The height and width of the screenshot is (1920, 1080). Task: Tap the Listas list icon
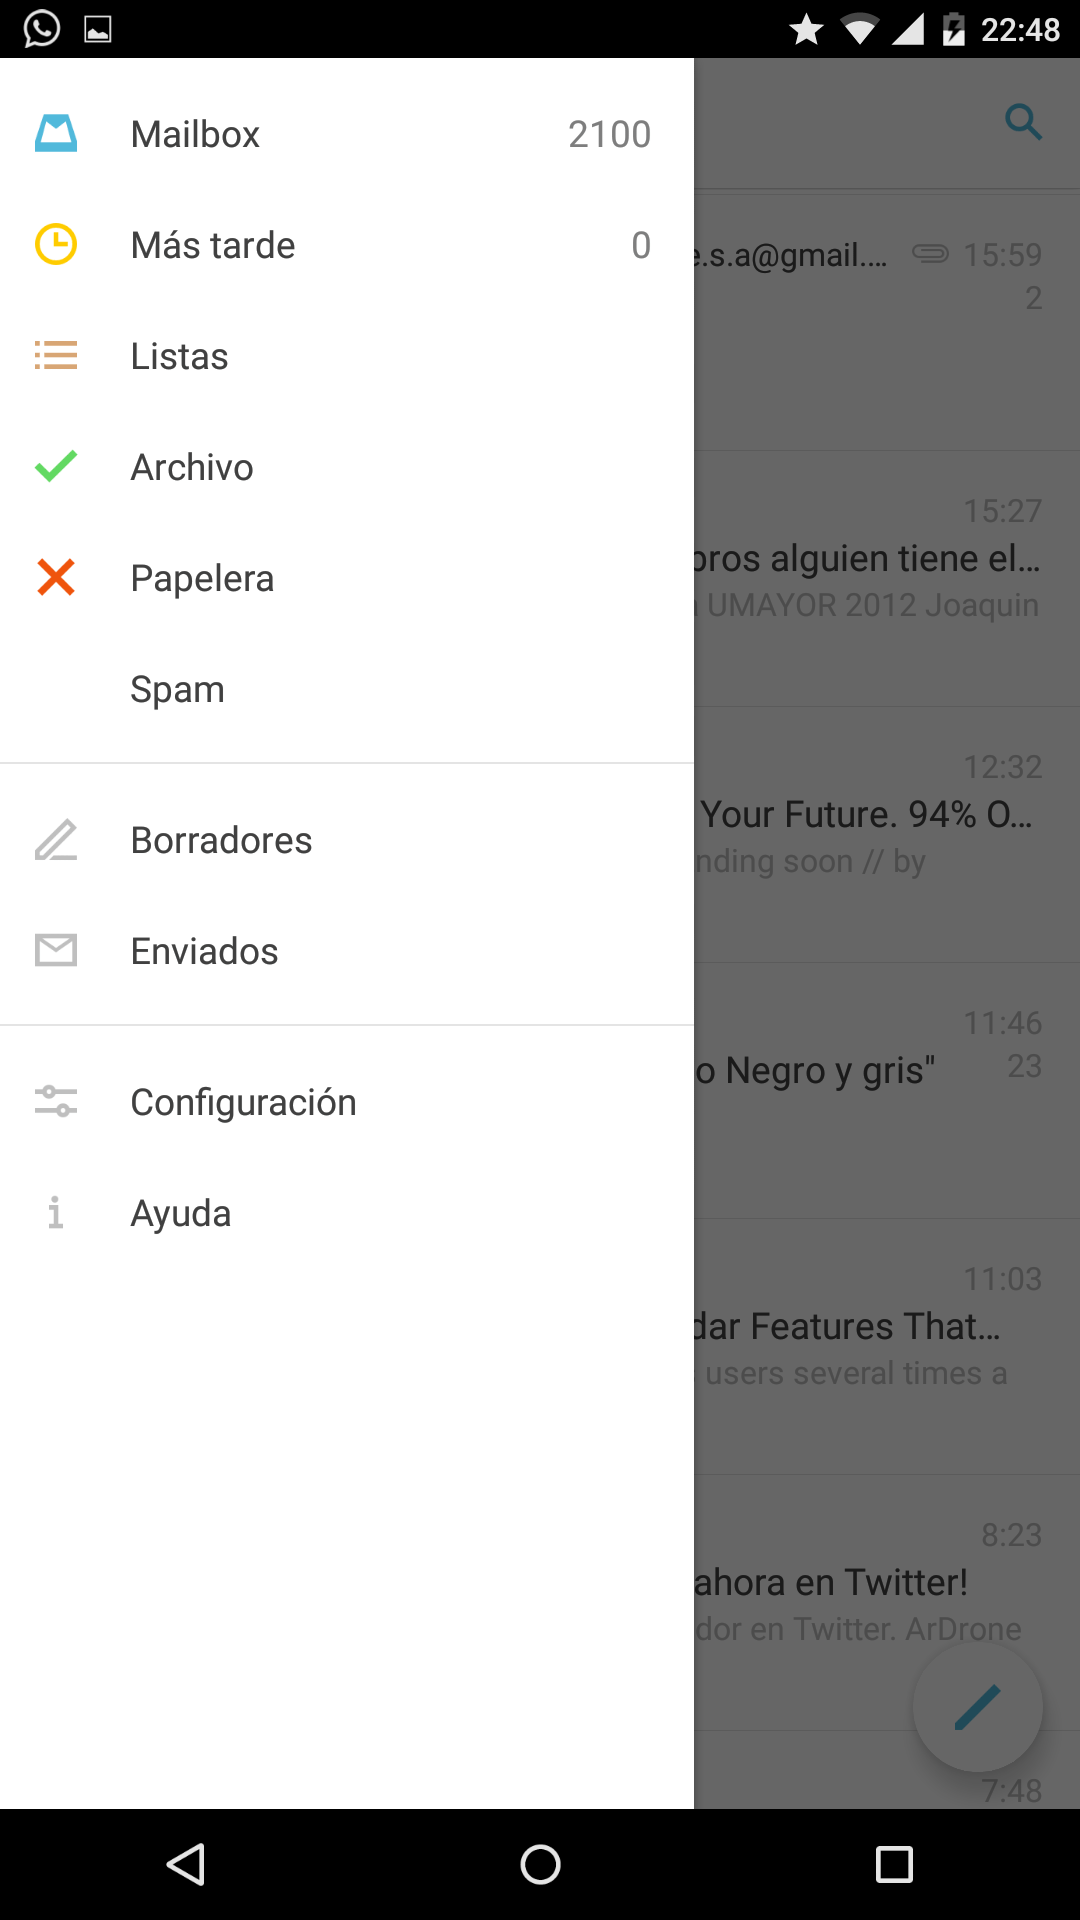(x=56, y=356)
